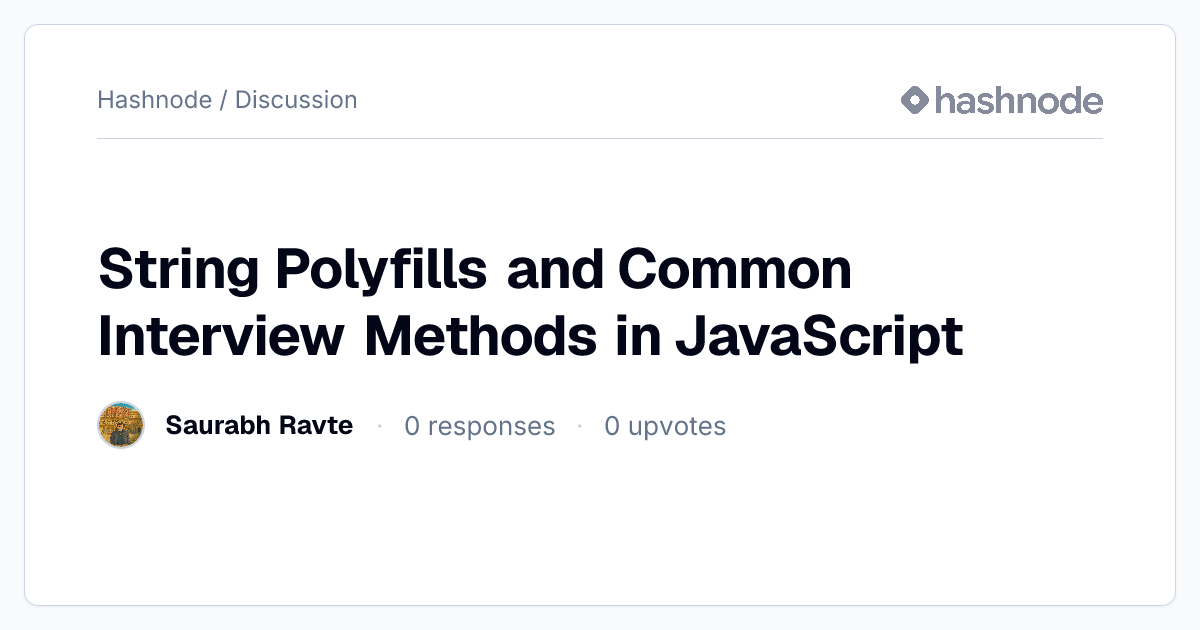Viewport: 1200px width, 630px height.
Task: Click the dot separator before responses
Action: click(x=379, y=426)
